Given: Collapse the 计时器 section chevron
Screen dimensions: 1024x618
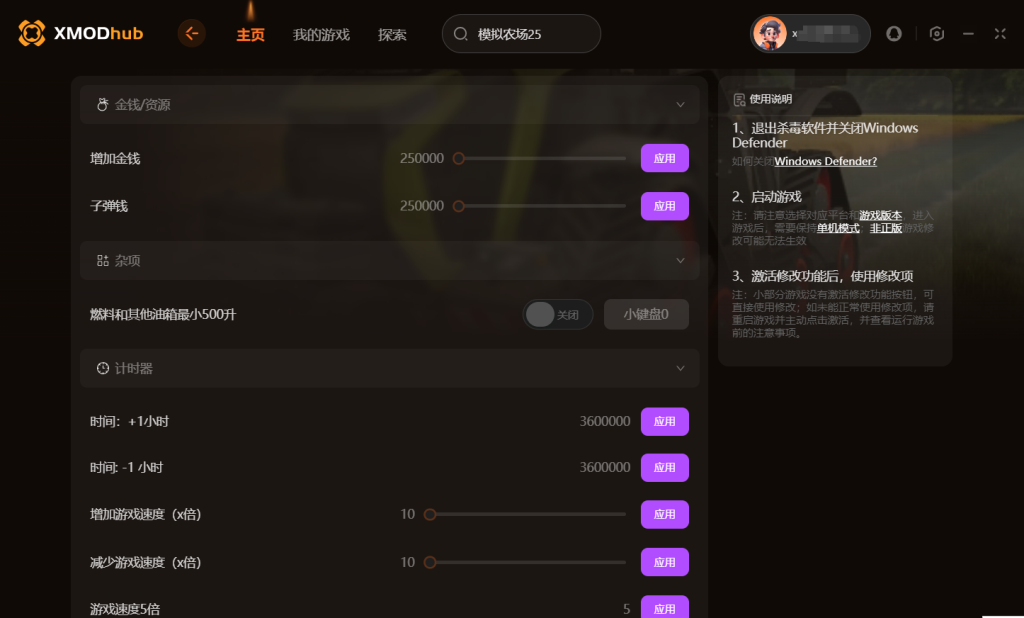Looking at the screenshot, I should click(680, 368).
